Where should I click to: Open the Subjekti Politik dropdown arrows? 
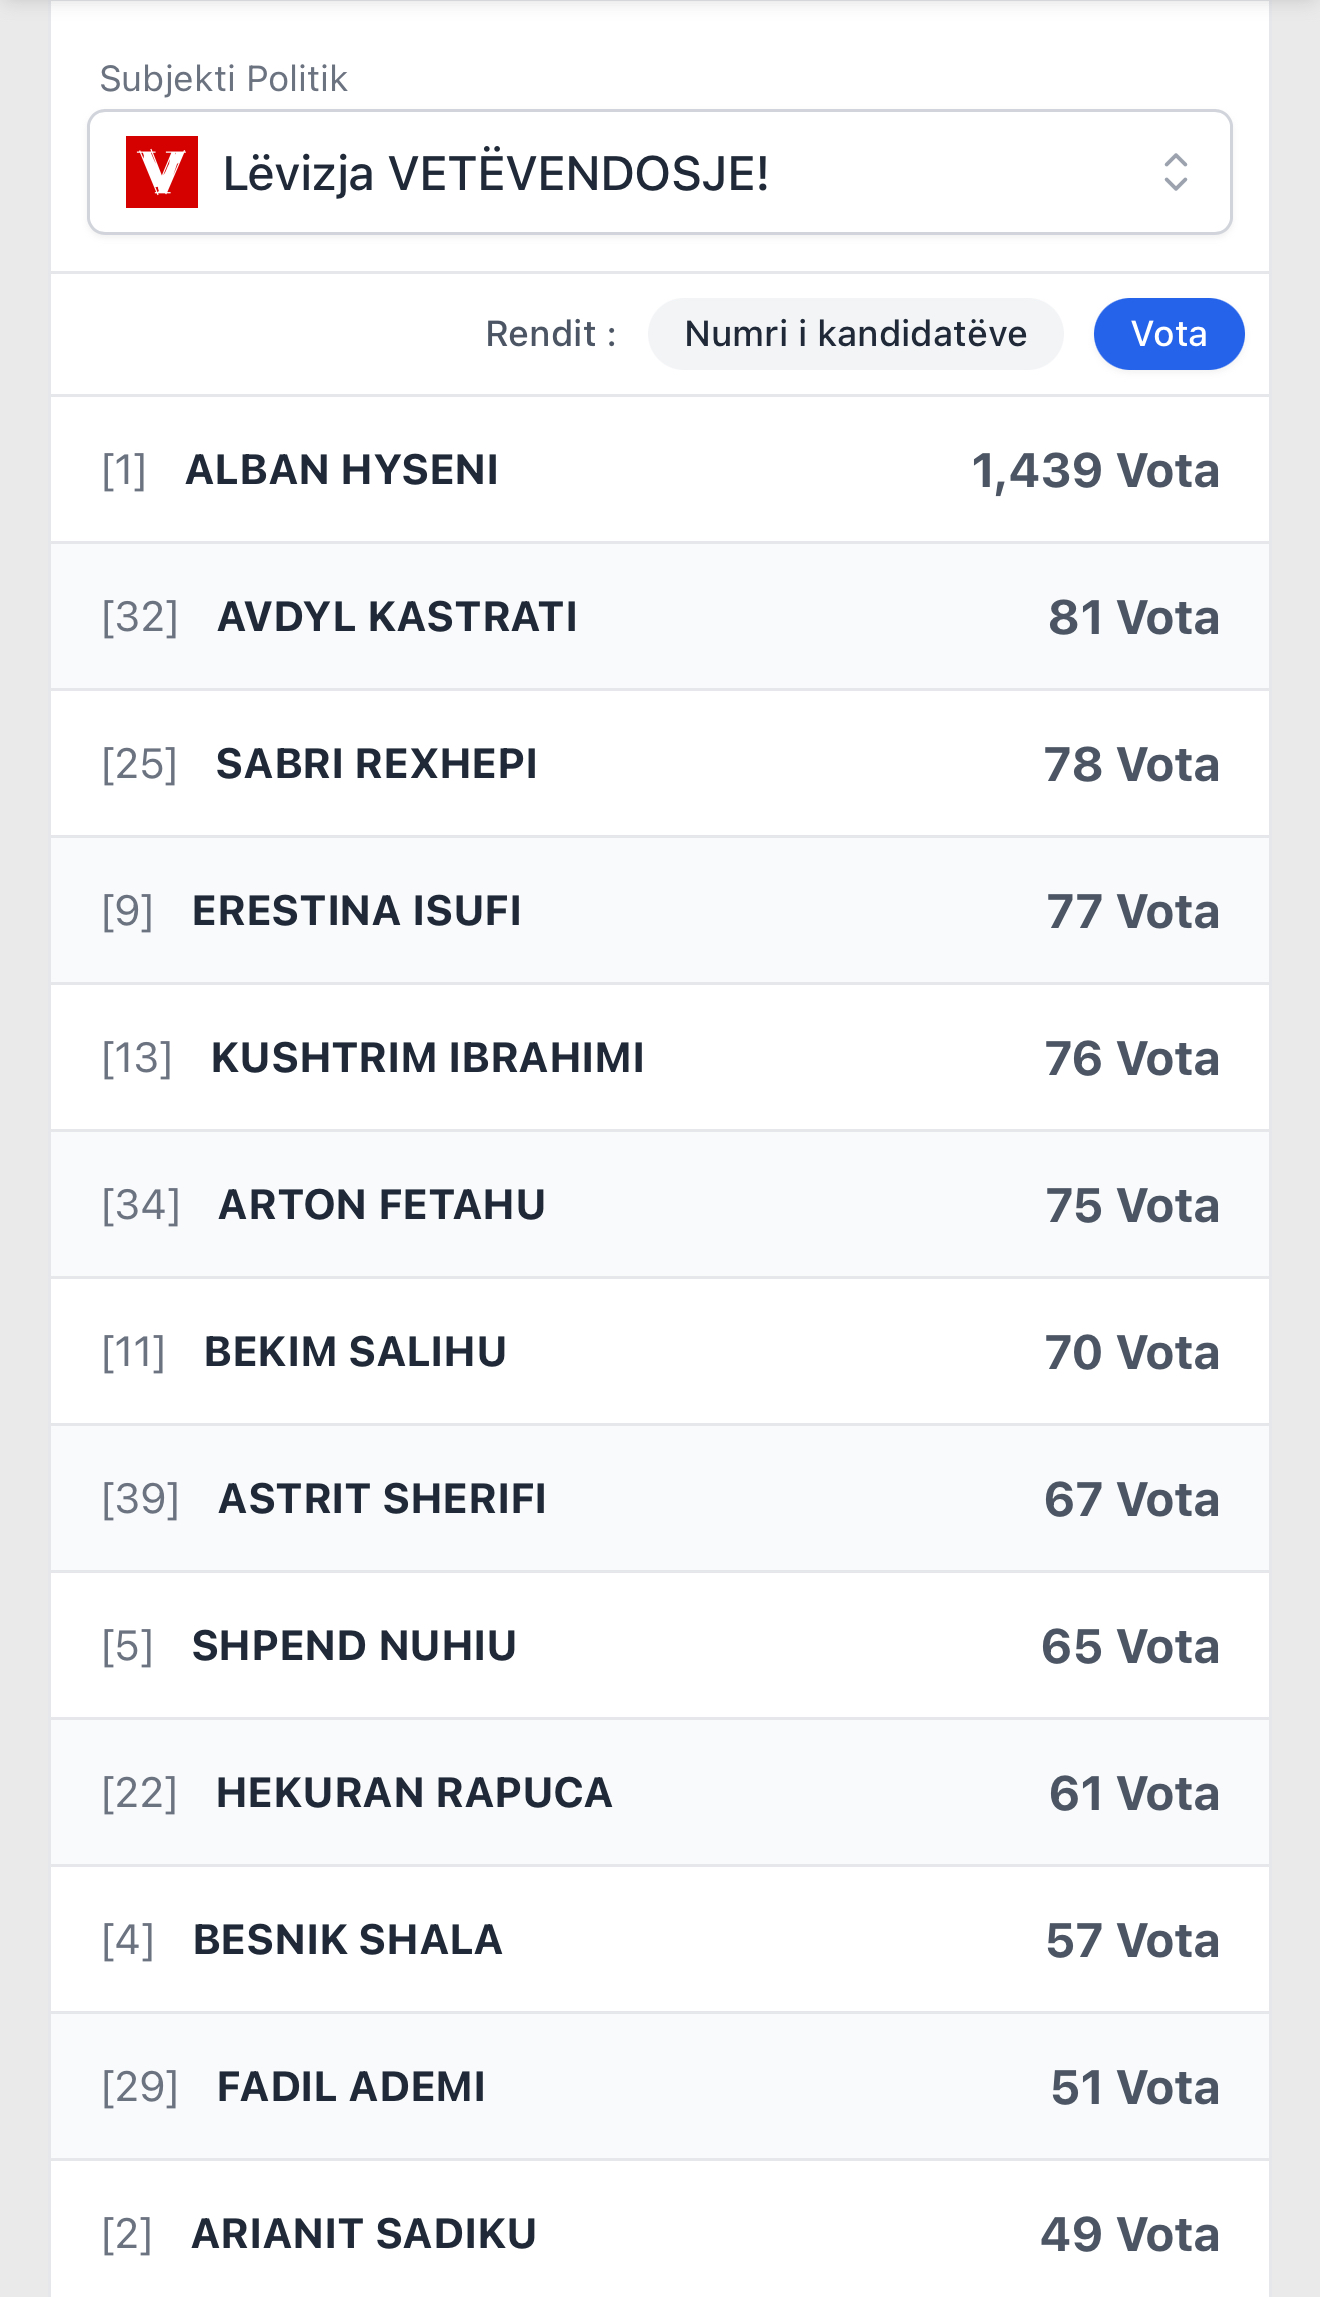point(1175,172)
